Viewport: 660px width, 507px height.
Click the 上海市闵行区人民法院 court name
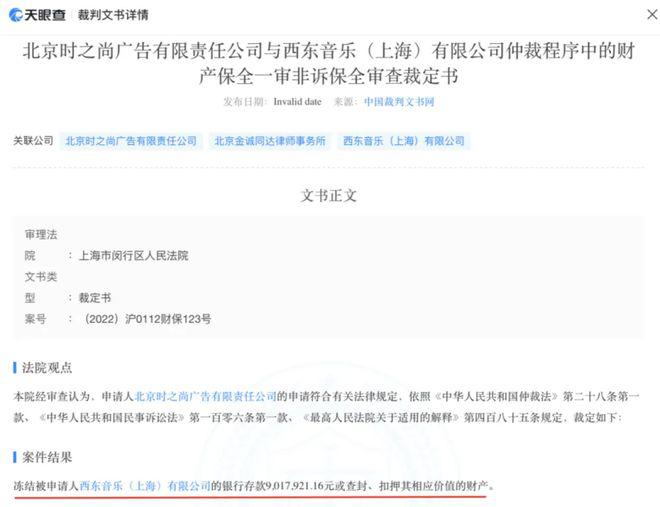point(133,255)
